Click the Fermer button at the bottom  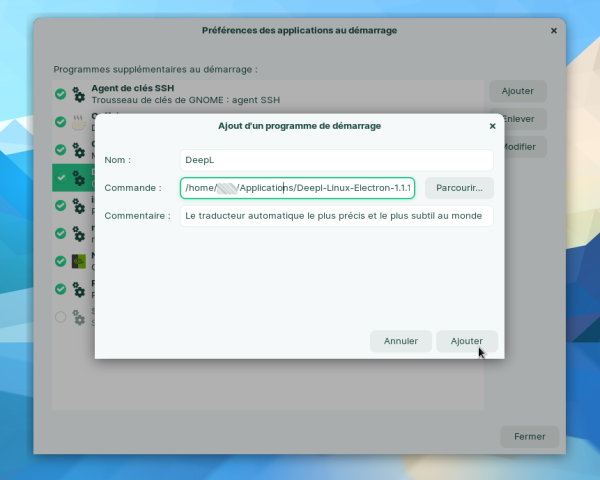point(529,436)
